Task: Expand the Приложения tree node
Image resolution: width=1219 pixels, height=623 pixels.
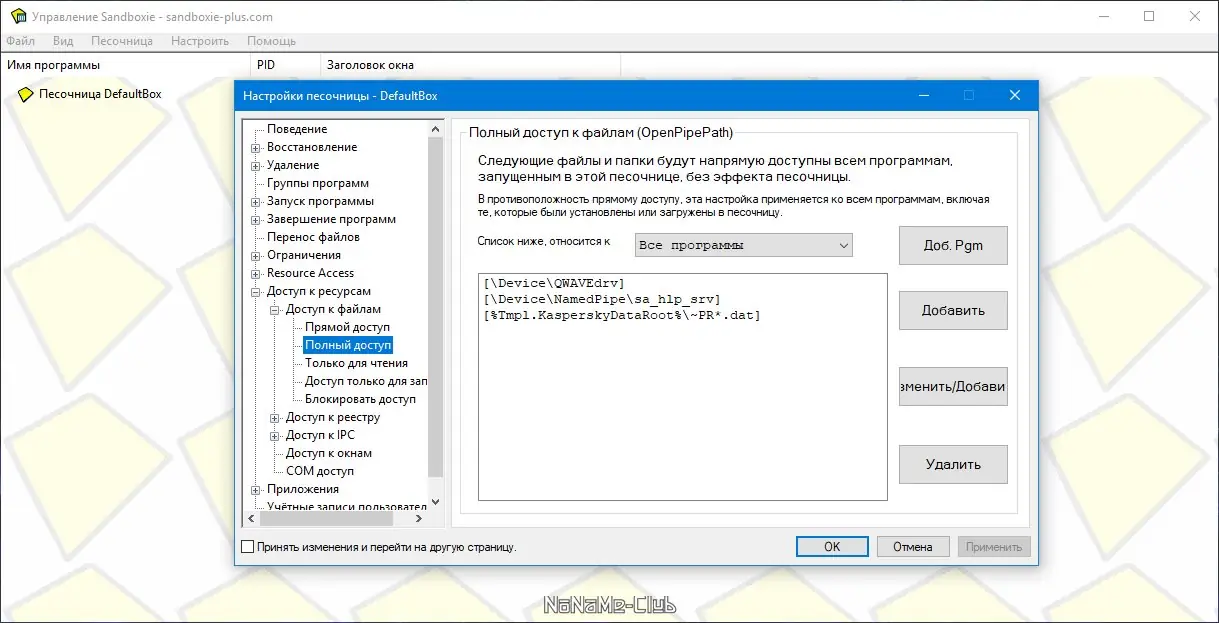Action: click(x=256, y=489)
